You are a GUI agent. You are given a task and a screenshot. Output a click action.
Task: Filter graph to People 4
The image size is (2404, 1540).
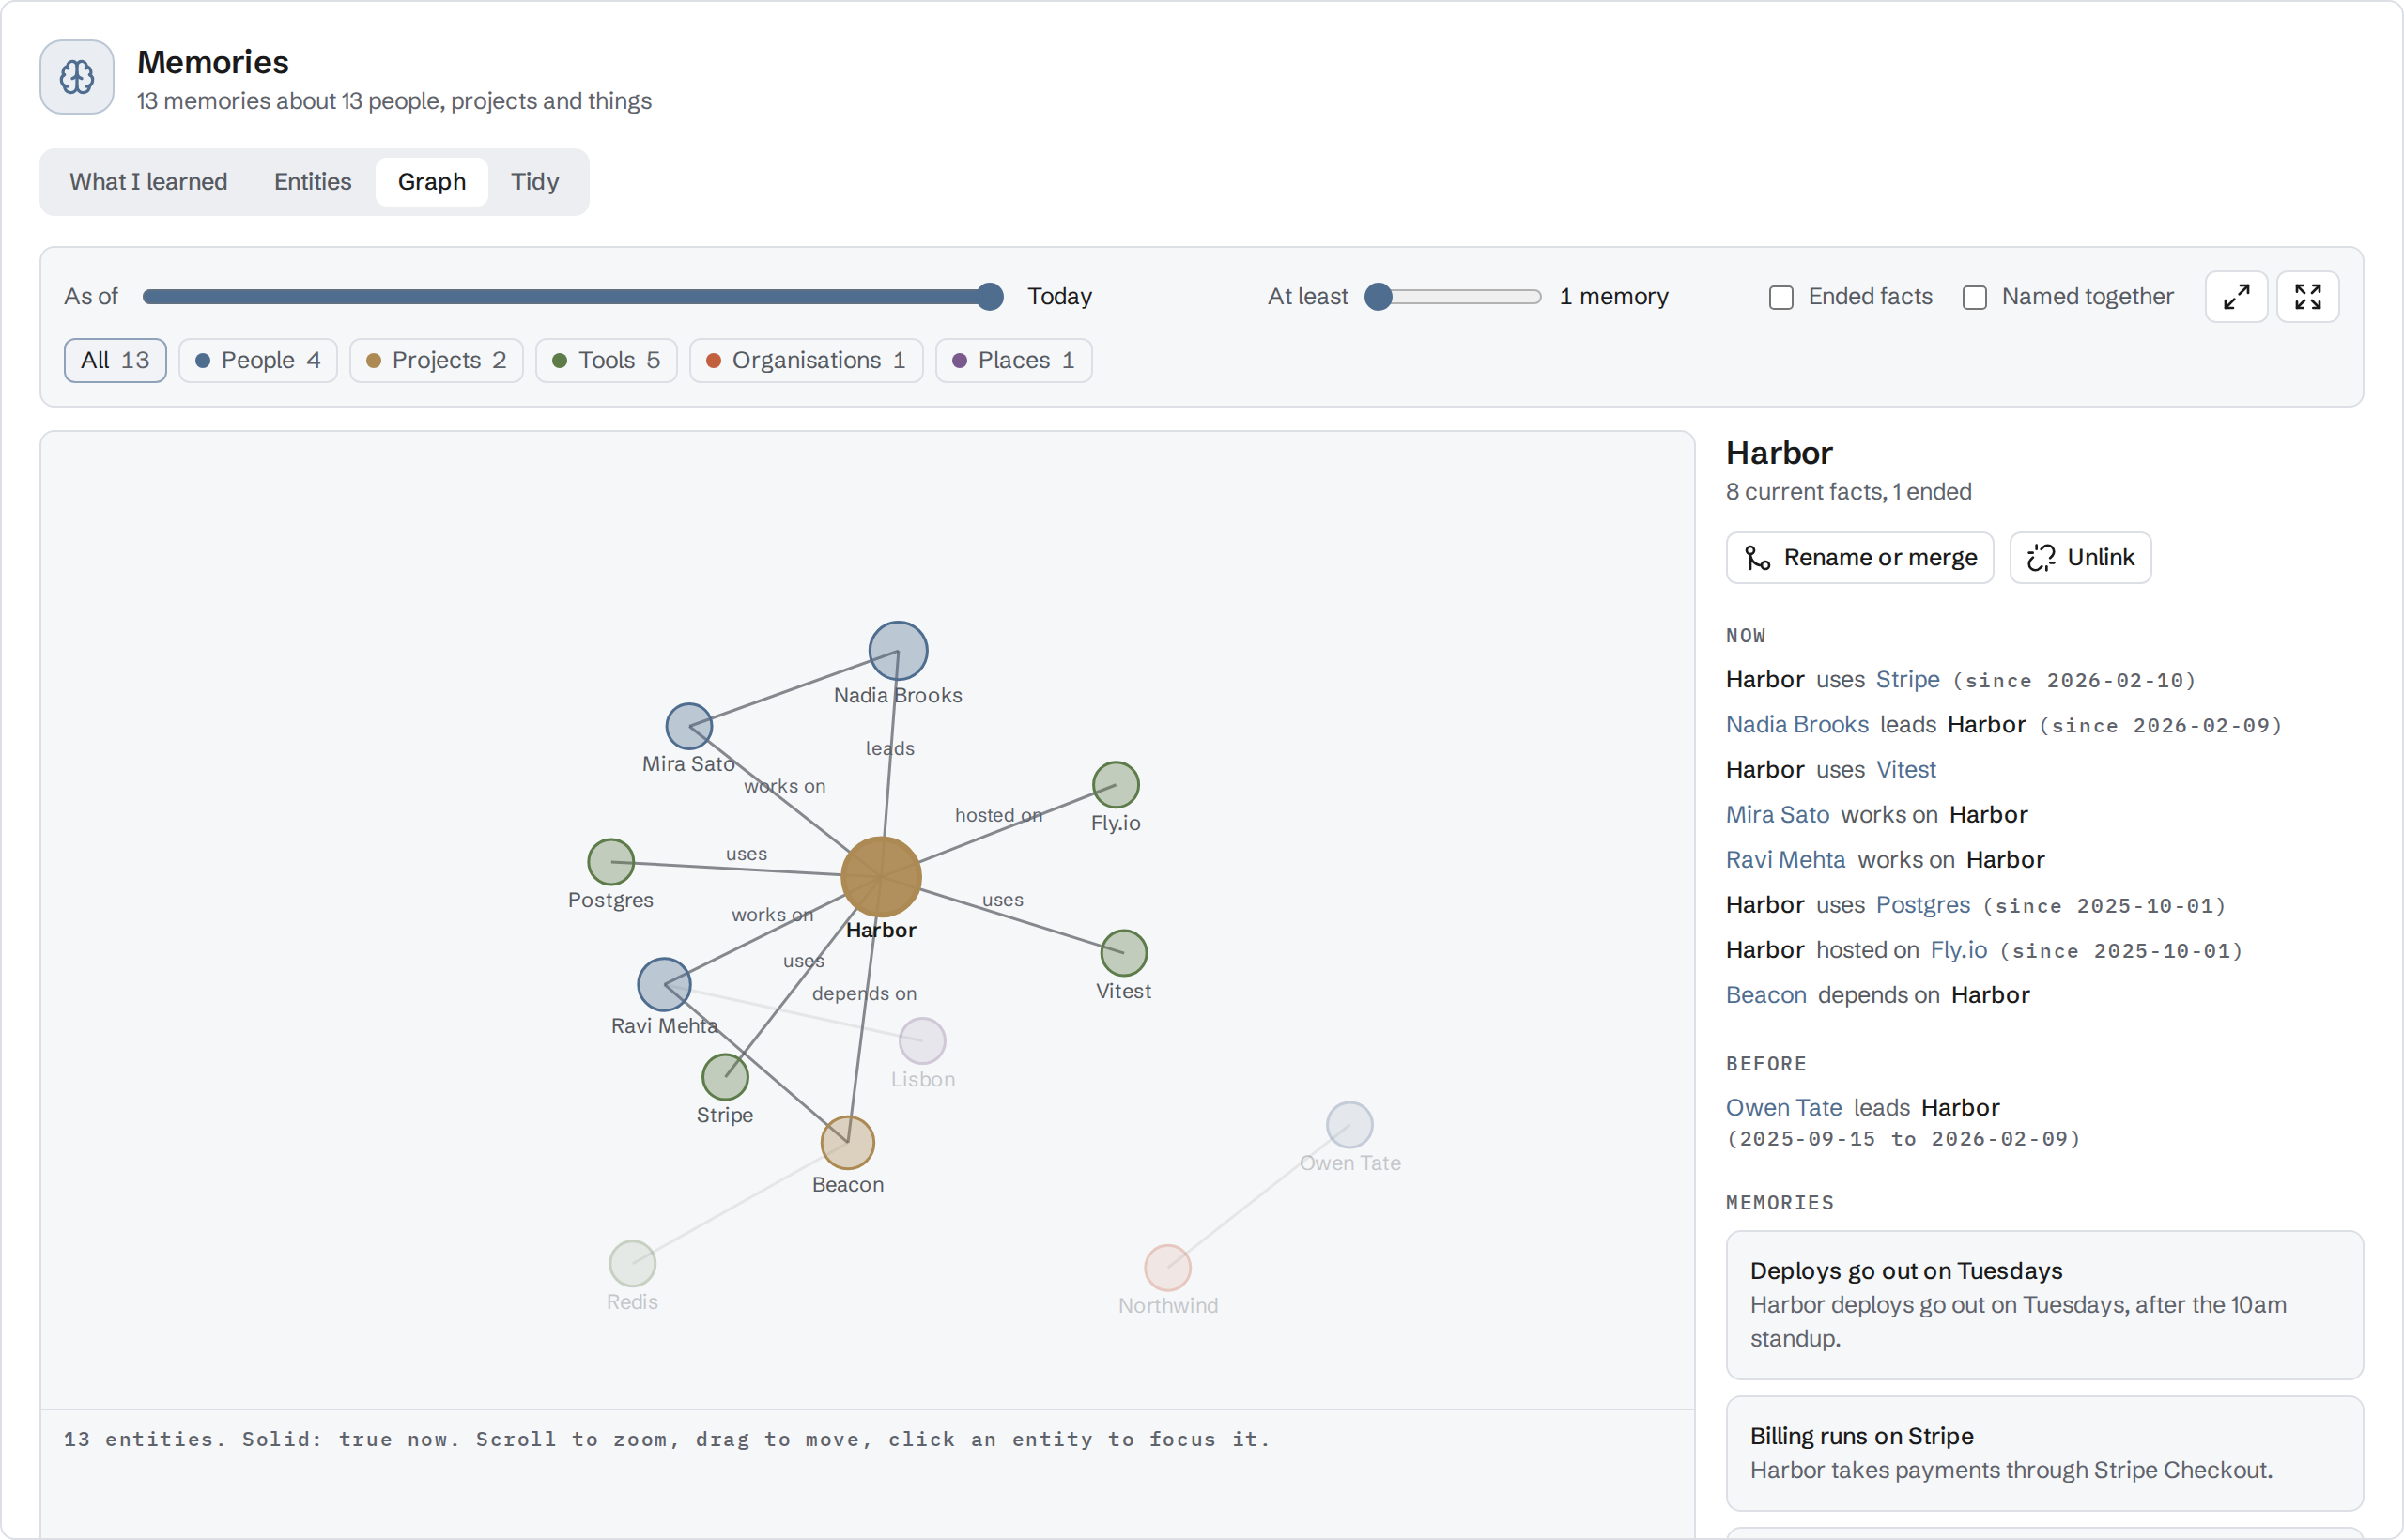click(x=258, y=360)
